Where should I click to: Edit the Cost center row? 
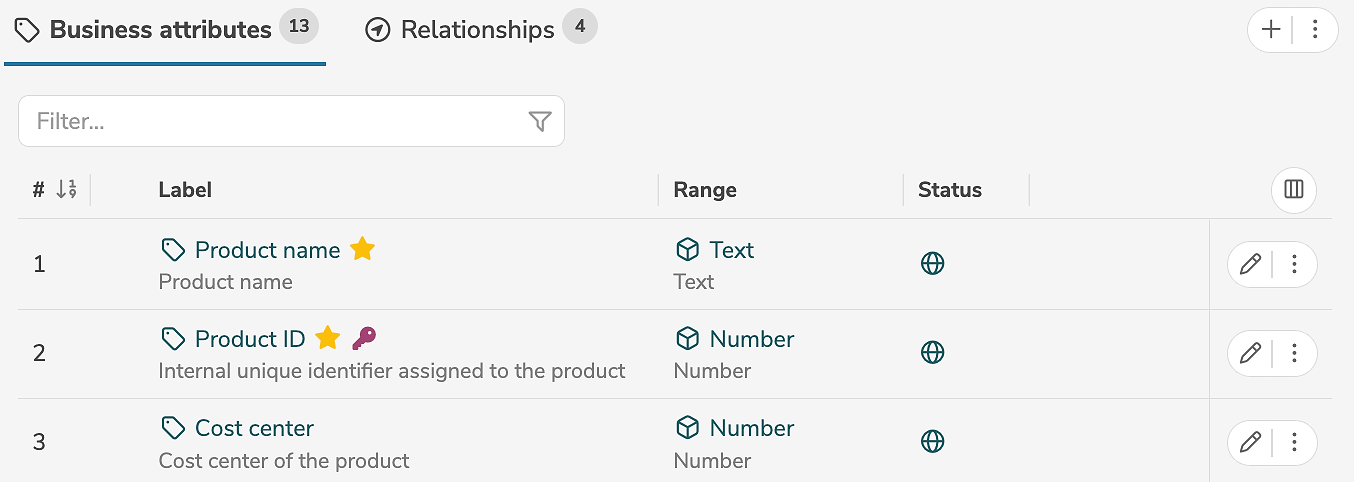1250,442
